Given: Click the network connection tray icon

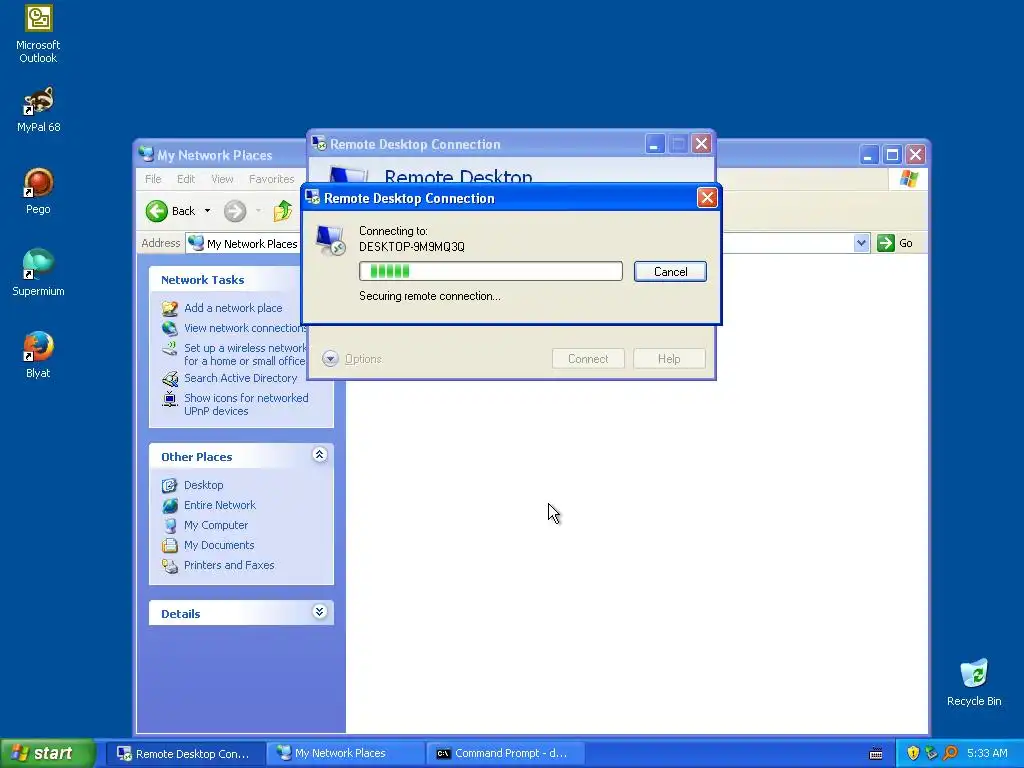Looking at the screenshot, I should [931, 753].
